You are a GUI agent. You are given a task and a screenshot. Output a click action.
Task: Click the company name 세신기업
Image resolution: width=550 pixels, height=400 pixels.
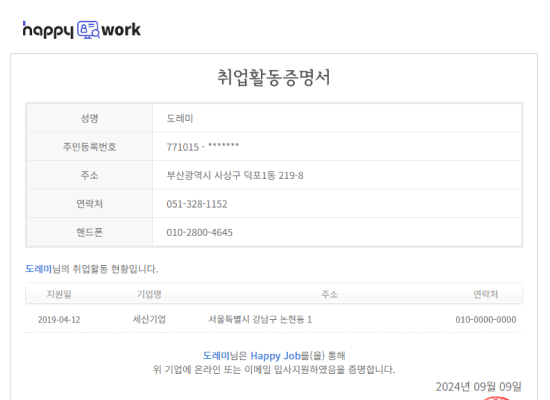(149, 319)
